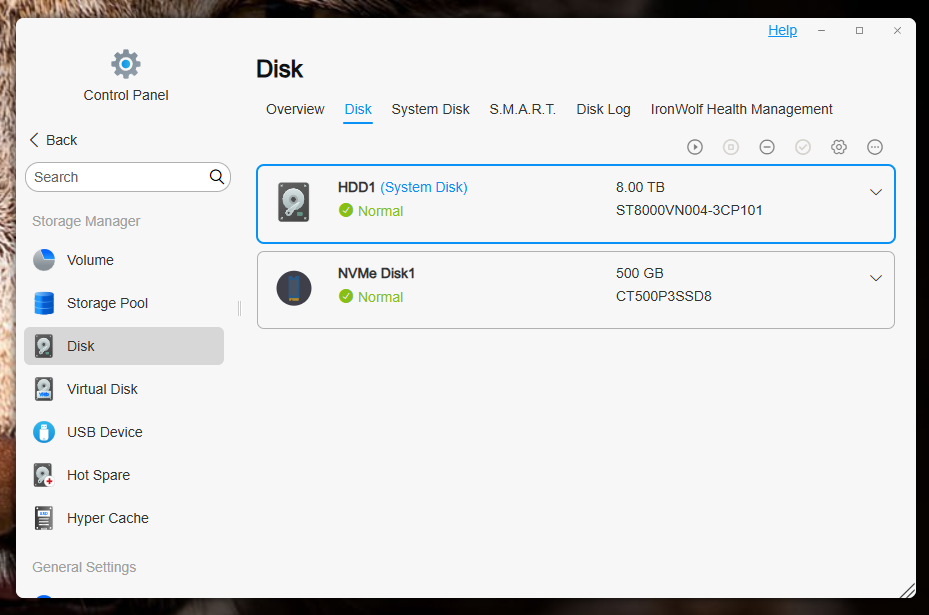Click the Hyper Cache icon
This screenshot has height=615, width=929.
coord(44,518)
